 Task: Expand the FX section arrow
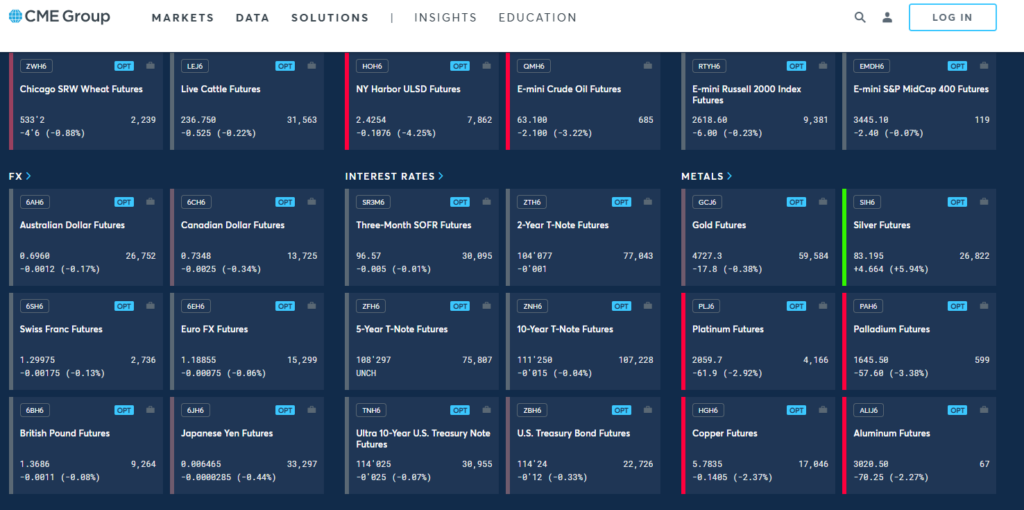point(29,176)
